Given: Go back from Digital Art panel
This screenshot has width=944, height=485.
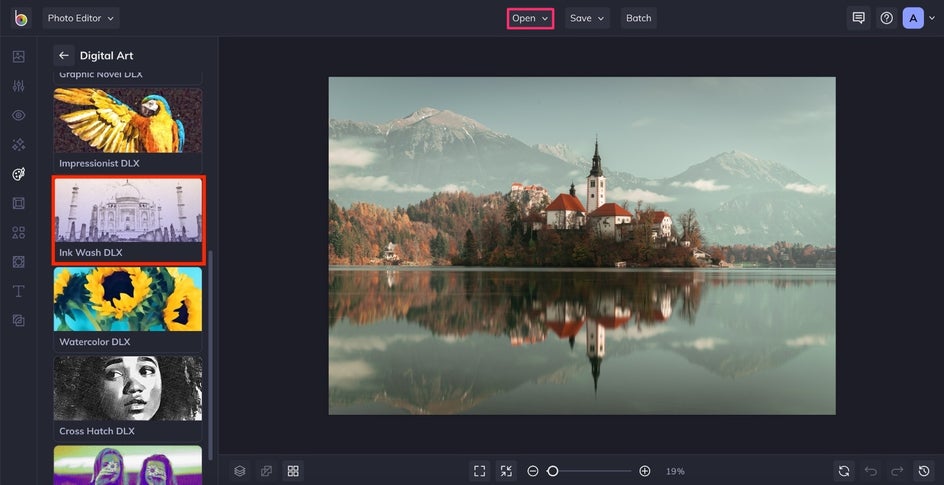Looking at the screenshot, I should [x=64, y=55].
